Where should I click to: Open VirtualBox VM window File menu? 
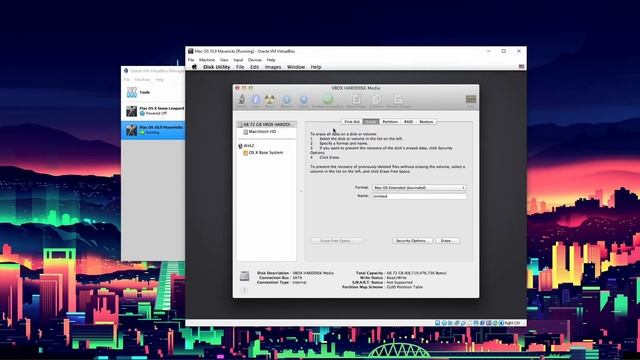191,60
